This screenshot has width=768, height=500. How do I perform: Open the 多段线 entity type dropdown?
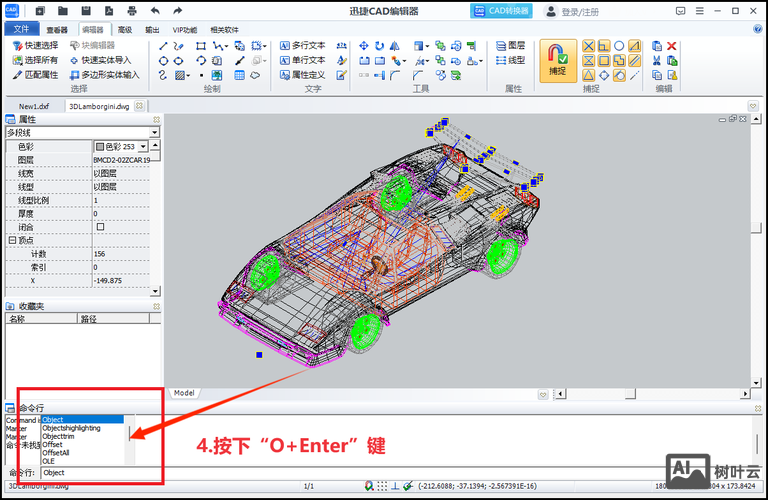[154, 132]
